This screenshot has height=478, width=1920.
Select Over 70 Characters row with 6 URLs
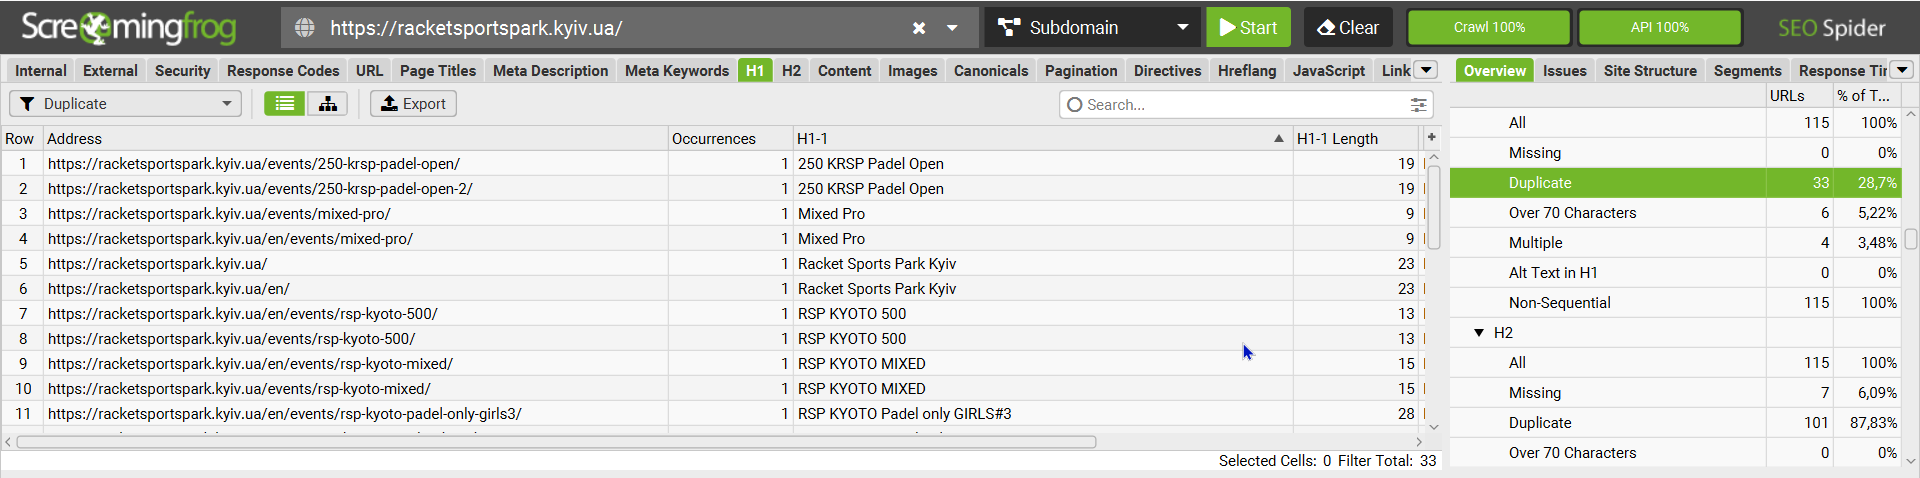click(x=1674, y=212)
